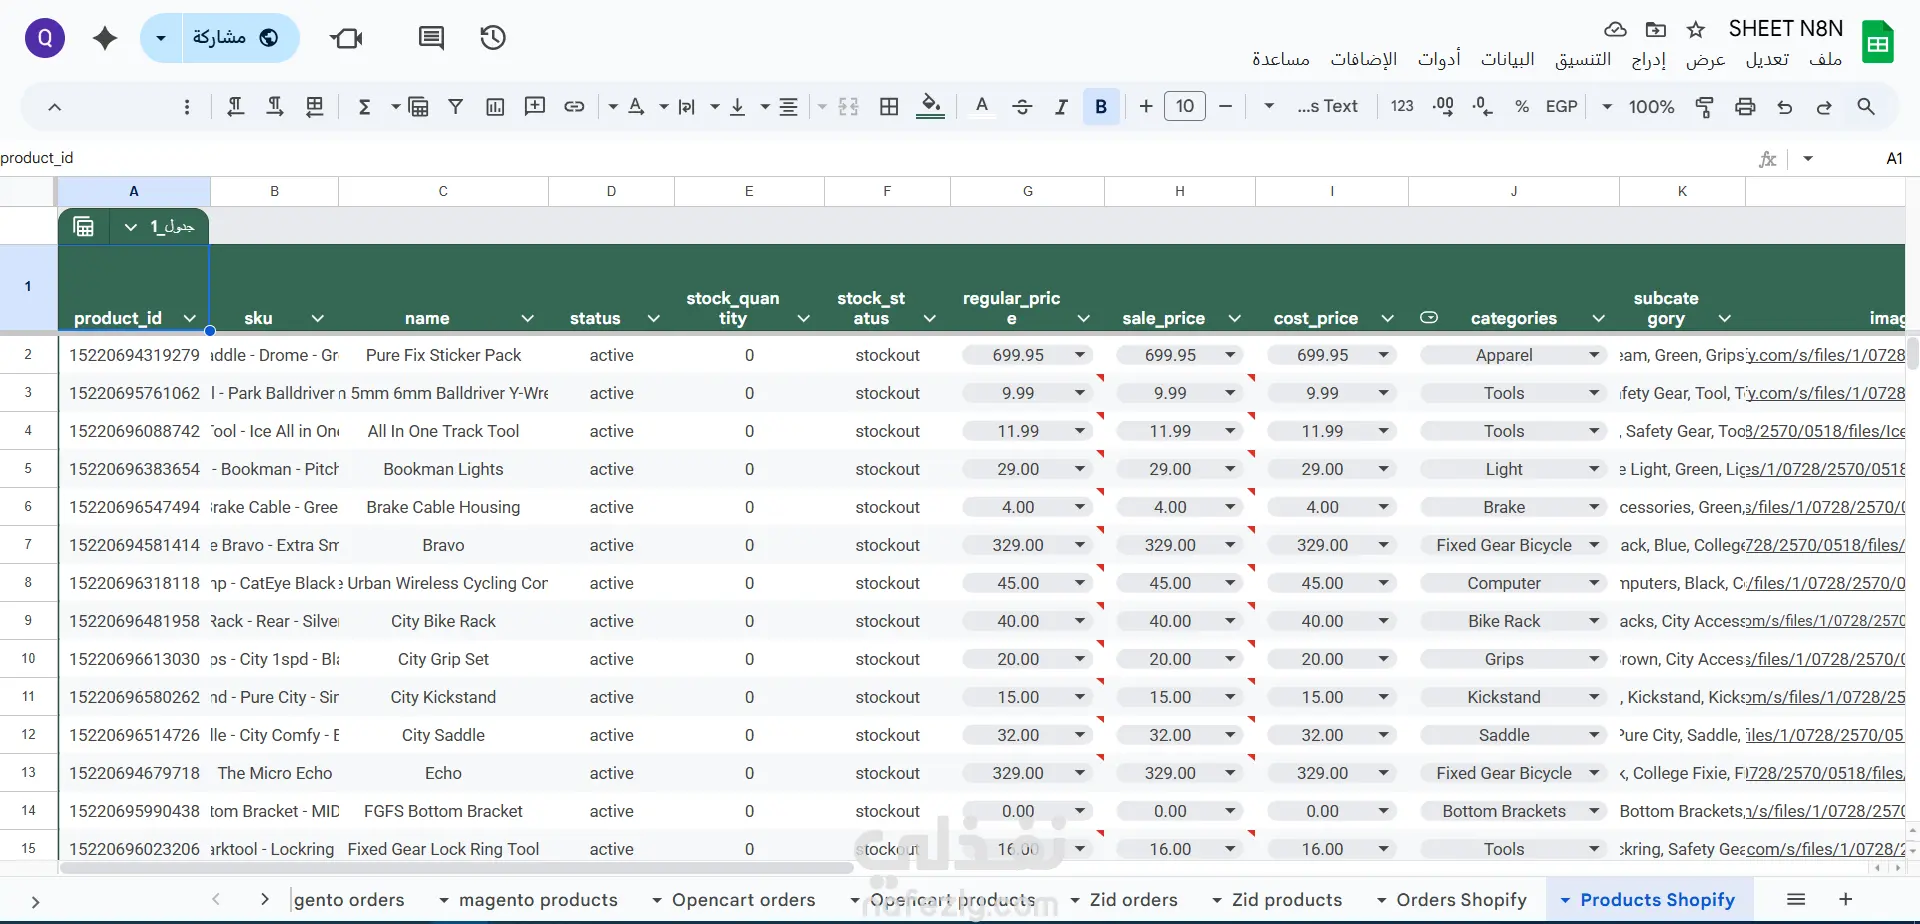This screenshot has height=924, width=1920.
Task: Open the status column filter dropdown
Action: pyautogui.click(x=654, y=319)
